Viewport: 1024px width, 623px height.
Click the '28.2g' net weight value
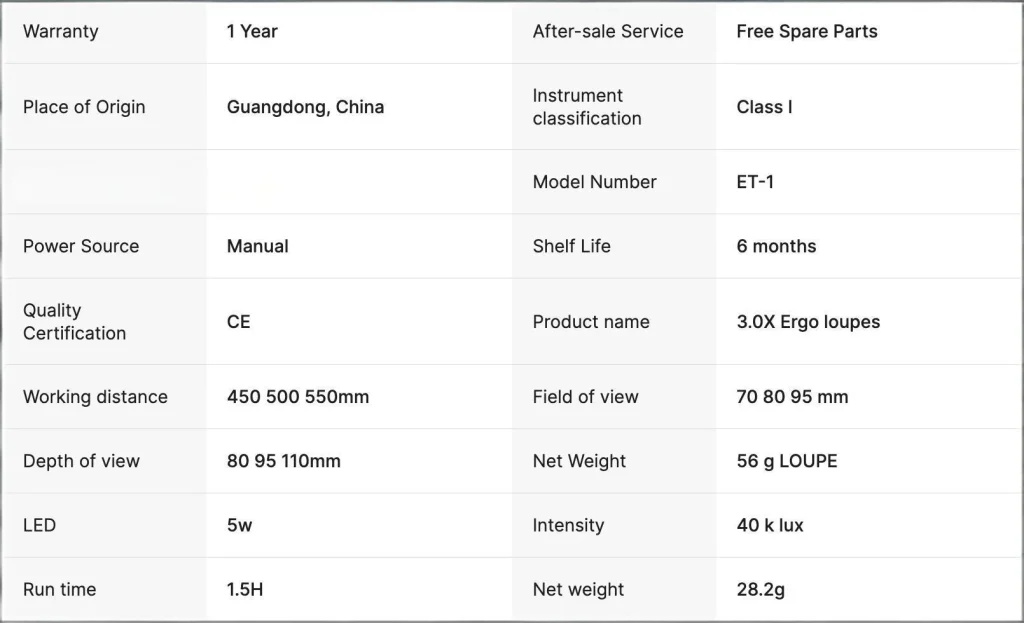coord(760,589)
